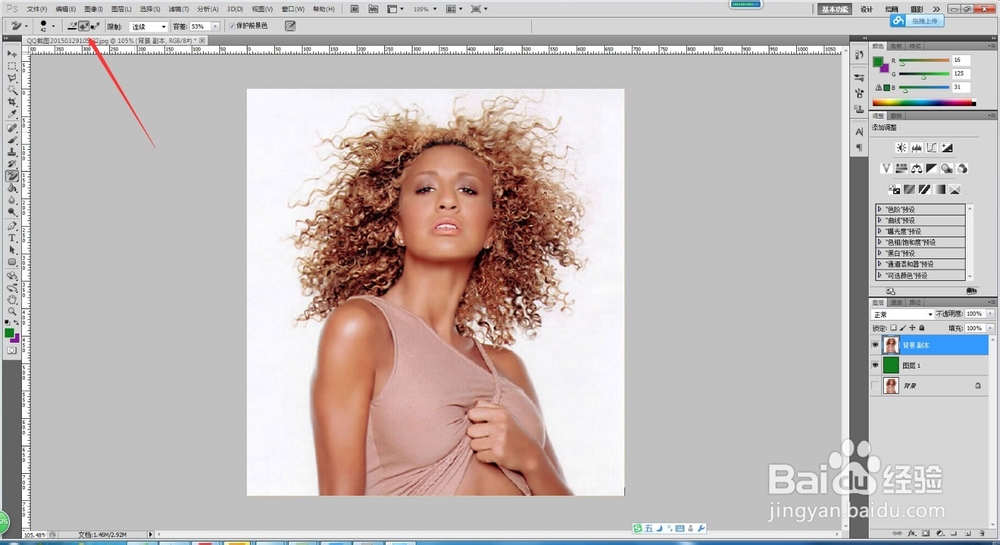Screen dimensions: 1000x545
Task: Choose Sampling: Once option
Action: click(84, 26)
